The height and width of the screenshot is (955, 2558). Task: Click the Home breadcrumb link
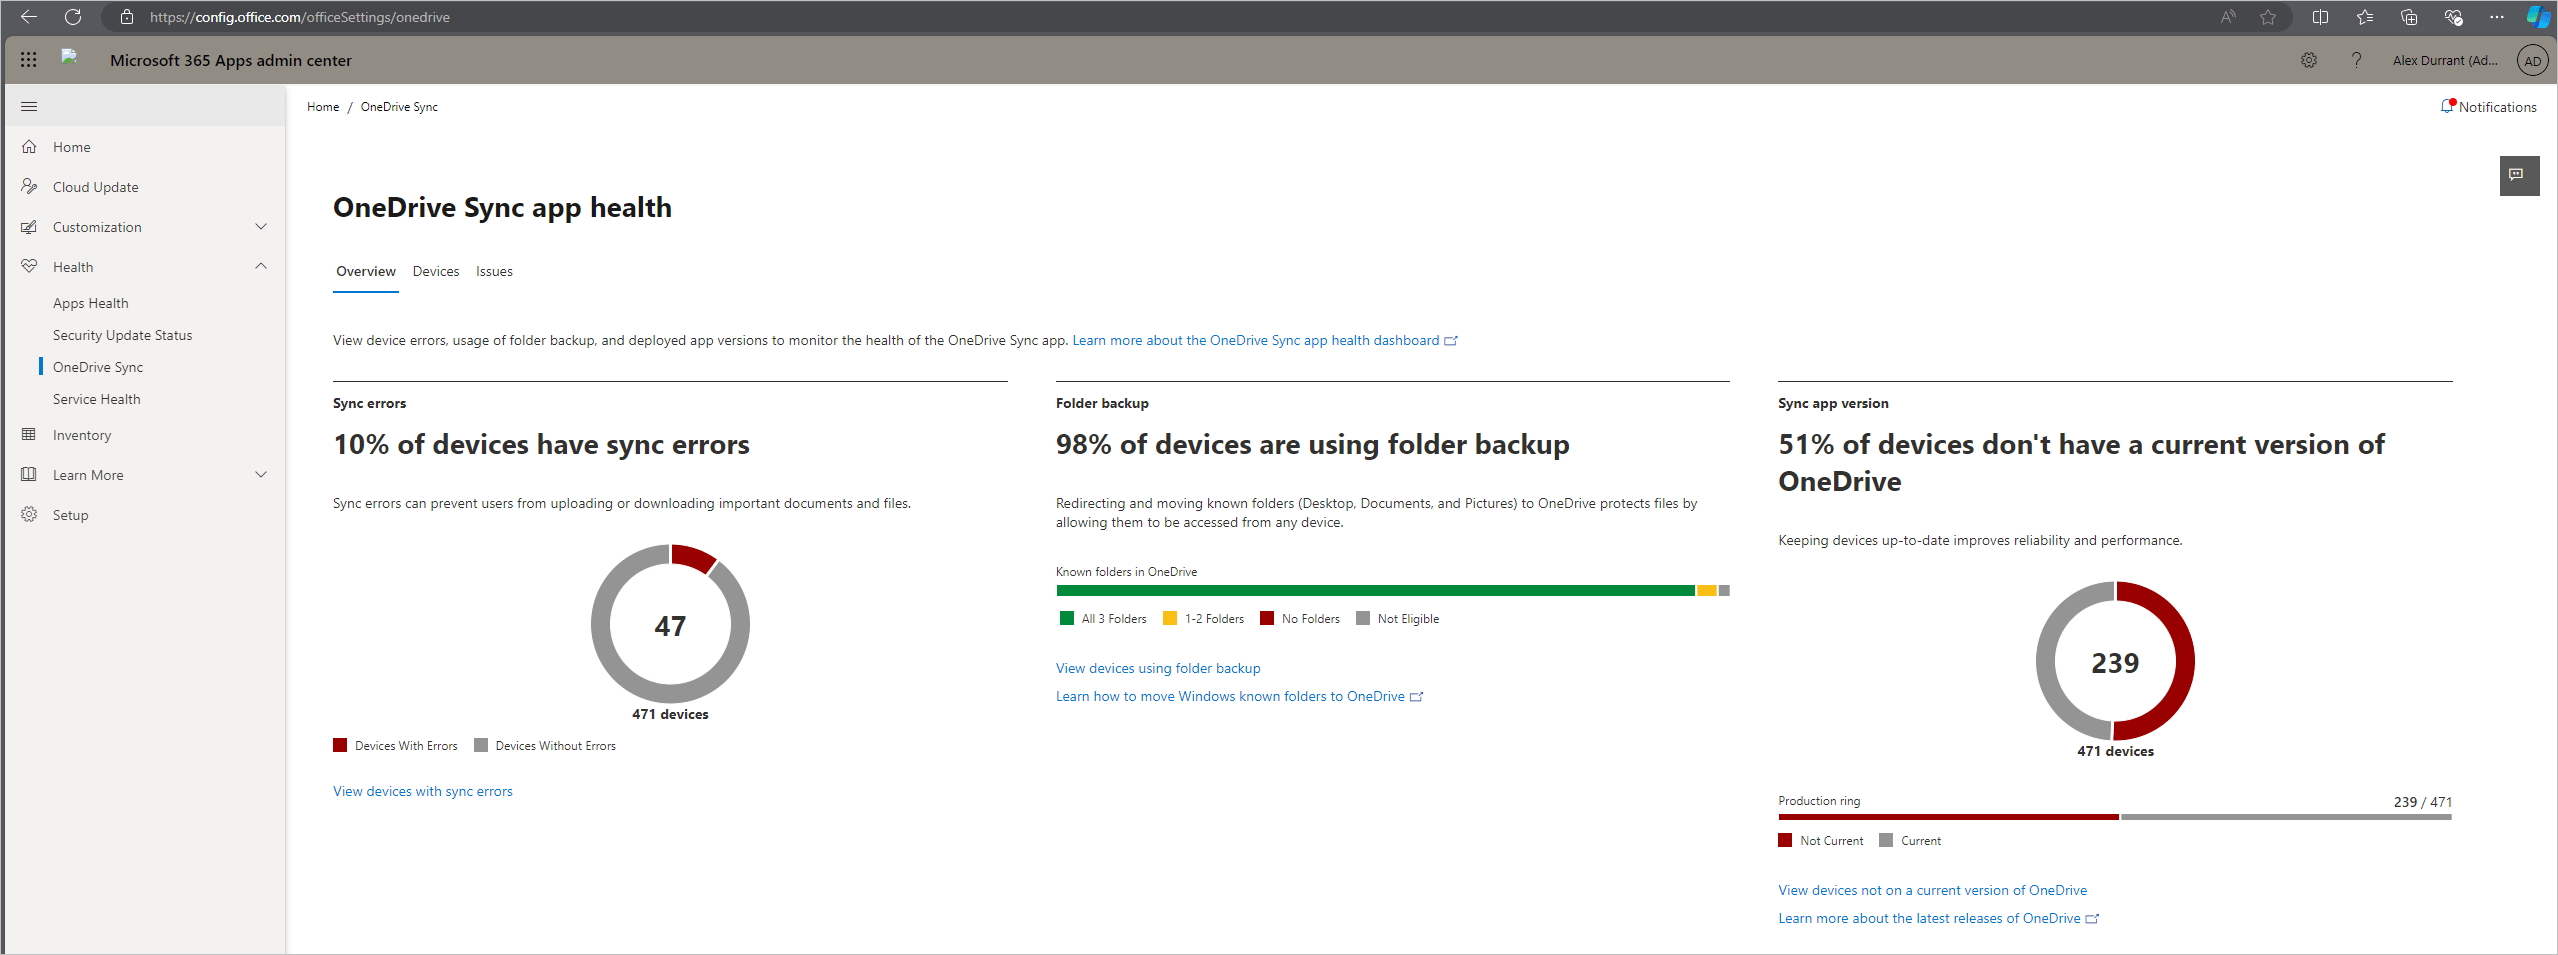click(x=323, y=107)
